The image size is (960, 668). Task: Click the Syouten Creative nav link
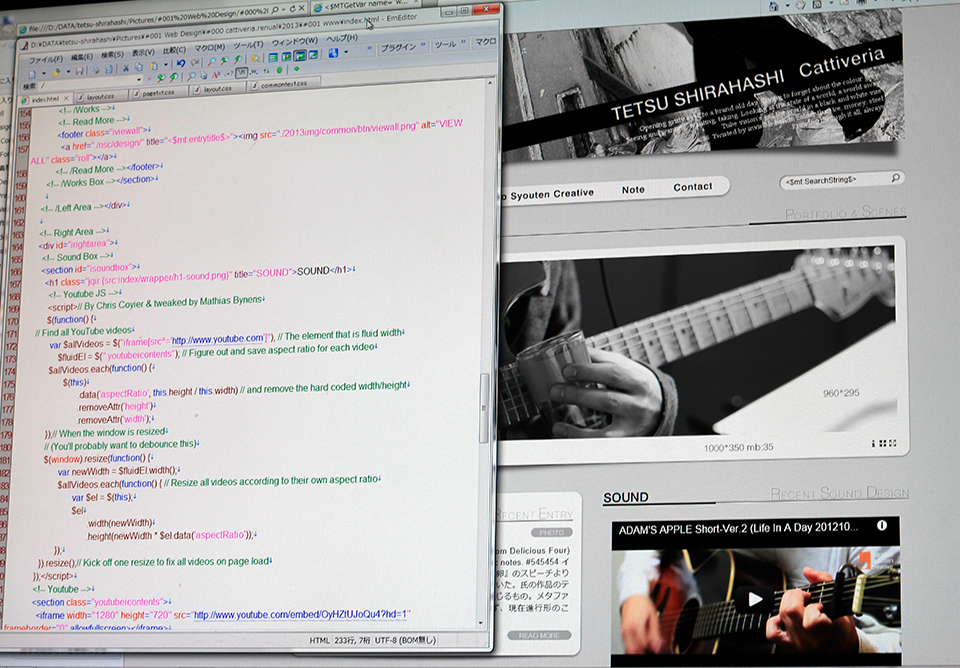(x=552, y=194)
